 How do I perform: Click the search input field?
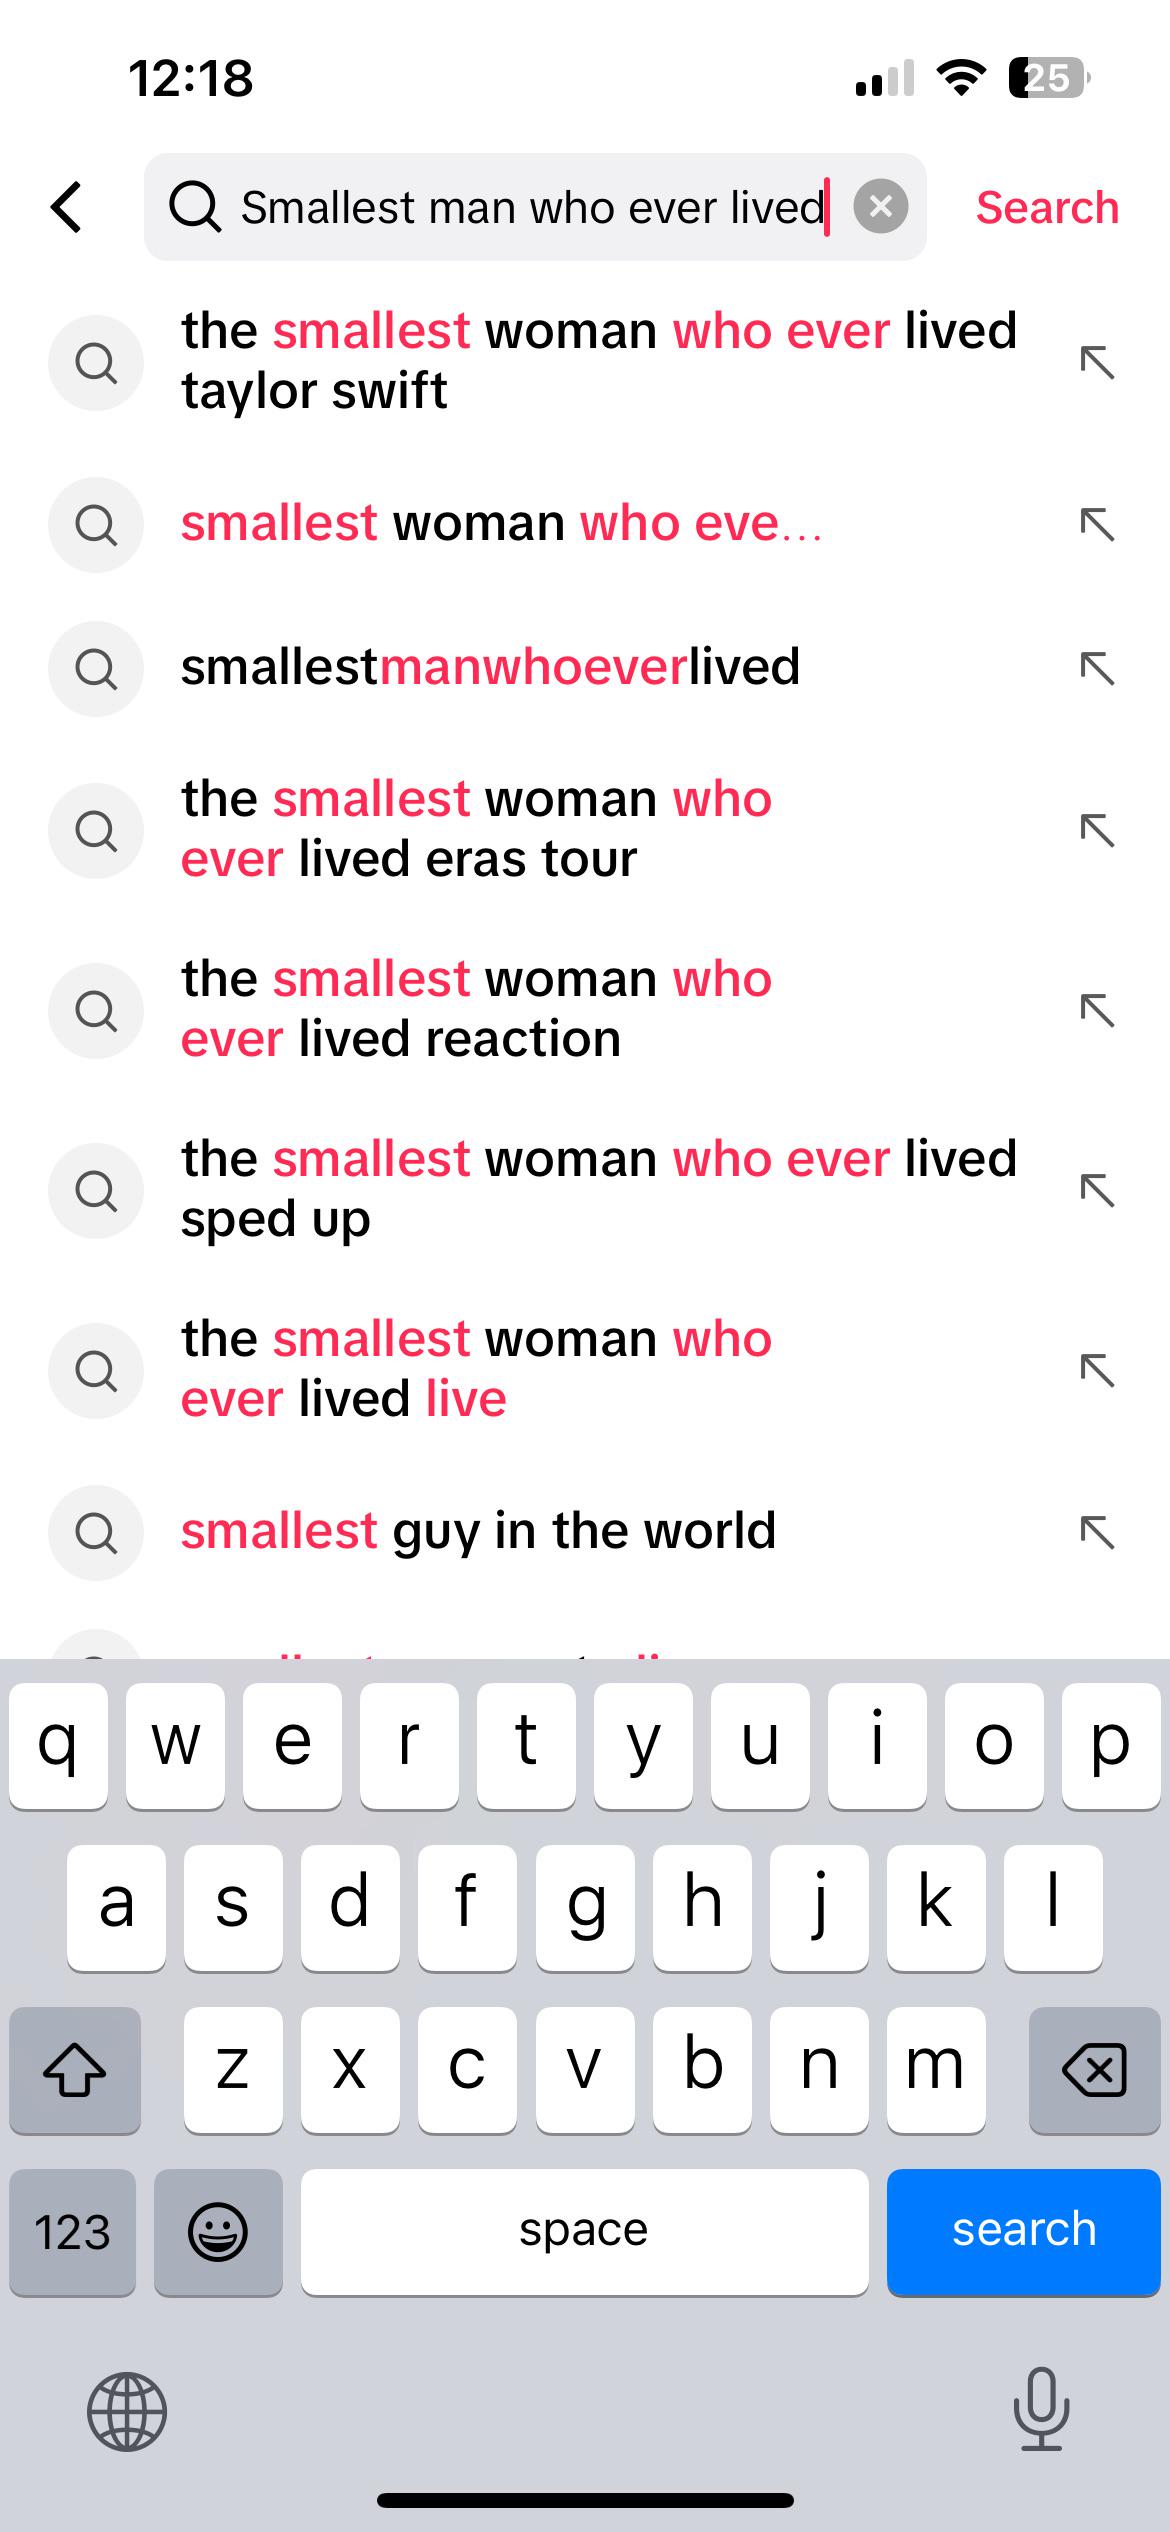click(x=530, y=207)
